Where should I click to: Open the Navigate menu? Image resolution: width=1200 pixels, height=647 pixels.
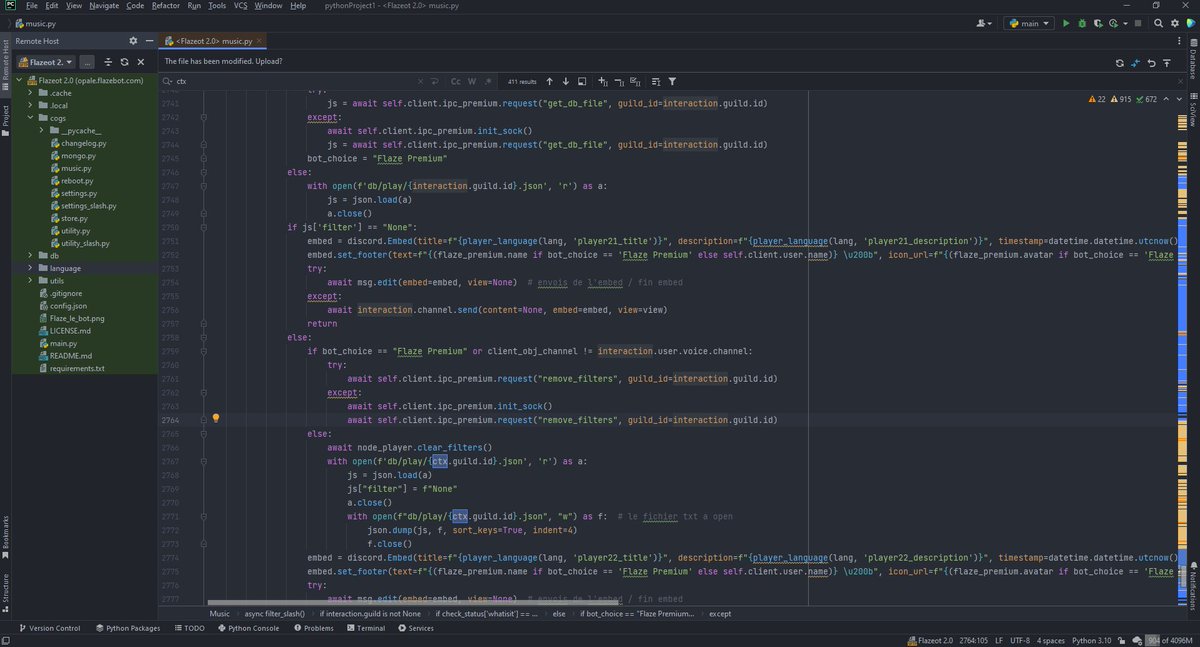[x=103, y=6]
